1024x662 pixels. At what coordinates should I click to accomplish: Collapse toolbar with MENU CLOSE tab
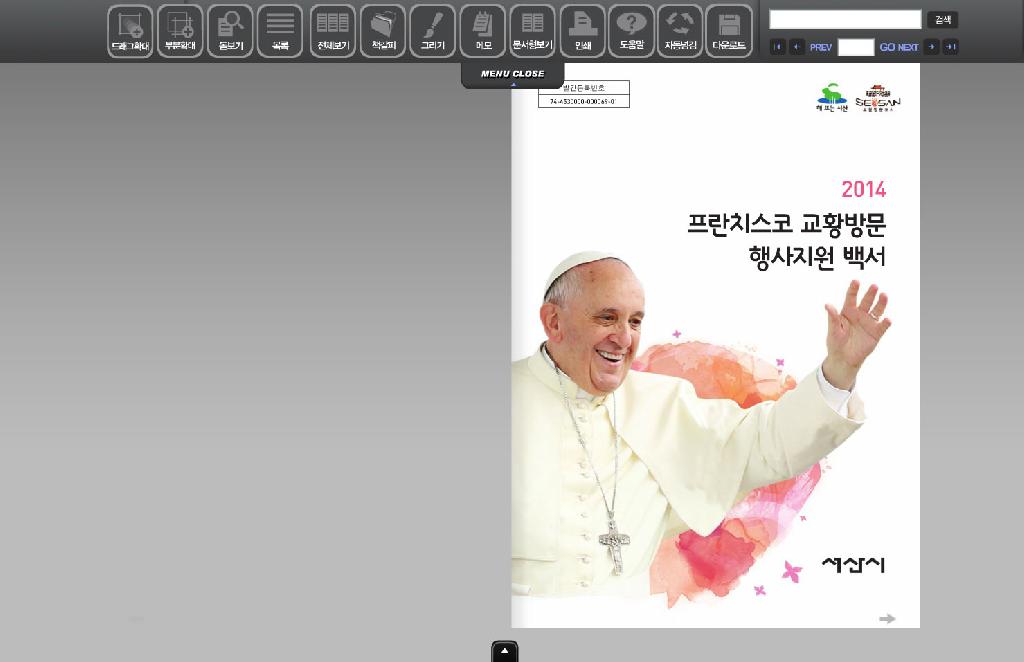point(512,75)
